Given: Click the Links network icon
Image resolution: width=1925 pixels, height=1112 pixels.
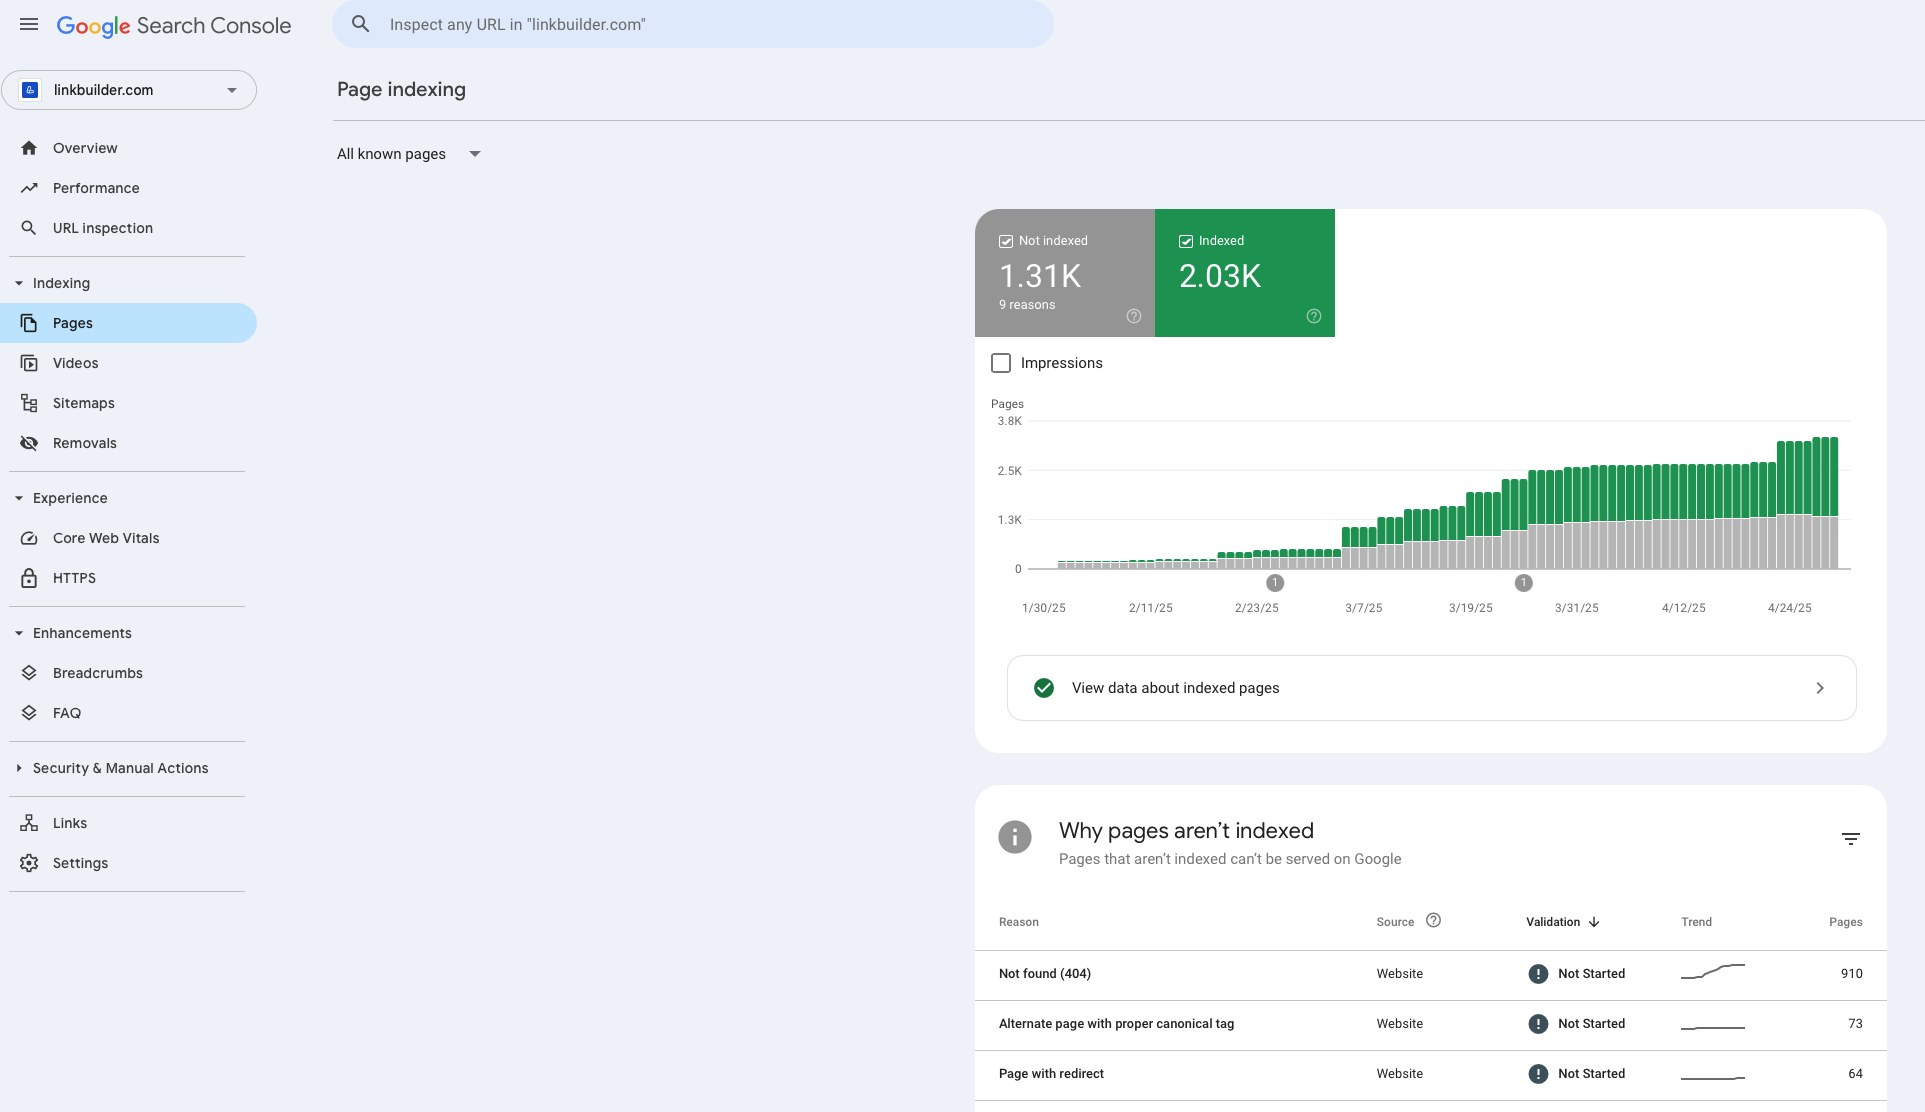Looking at the screenshot, I should tap(29, 823).
